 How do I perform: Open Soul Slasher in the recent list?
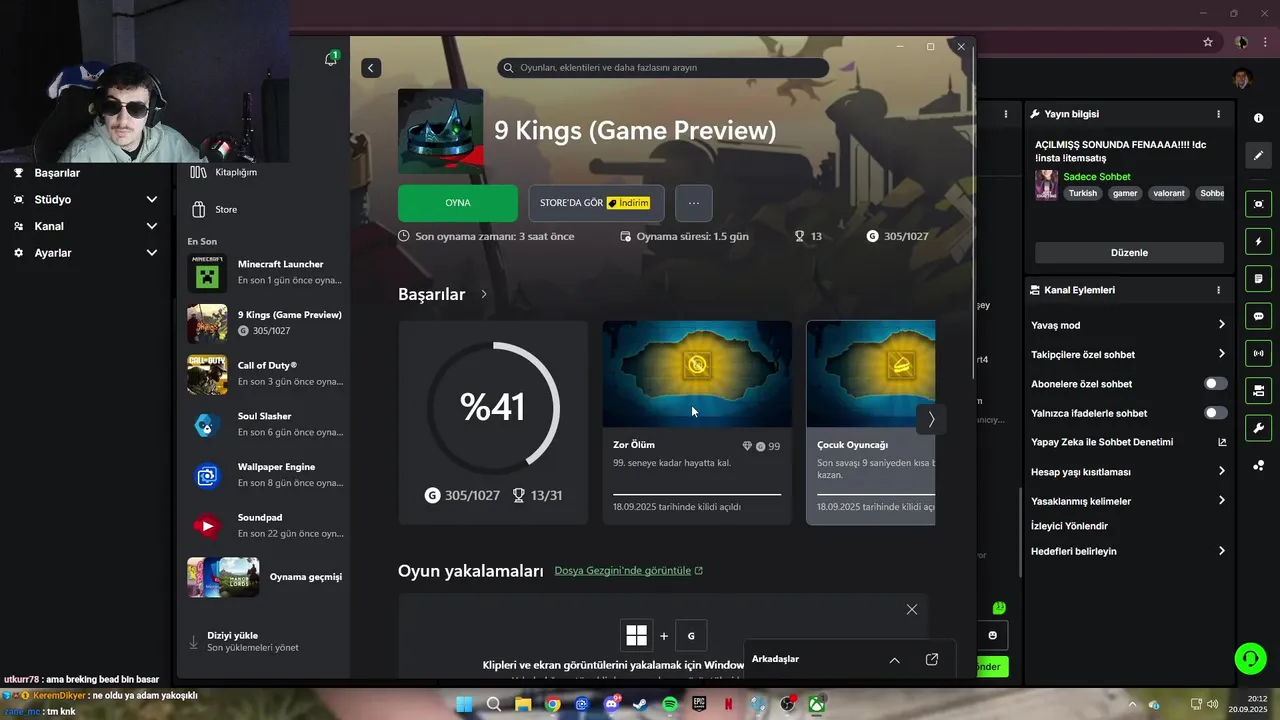tap(266, 425)
